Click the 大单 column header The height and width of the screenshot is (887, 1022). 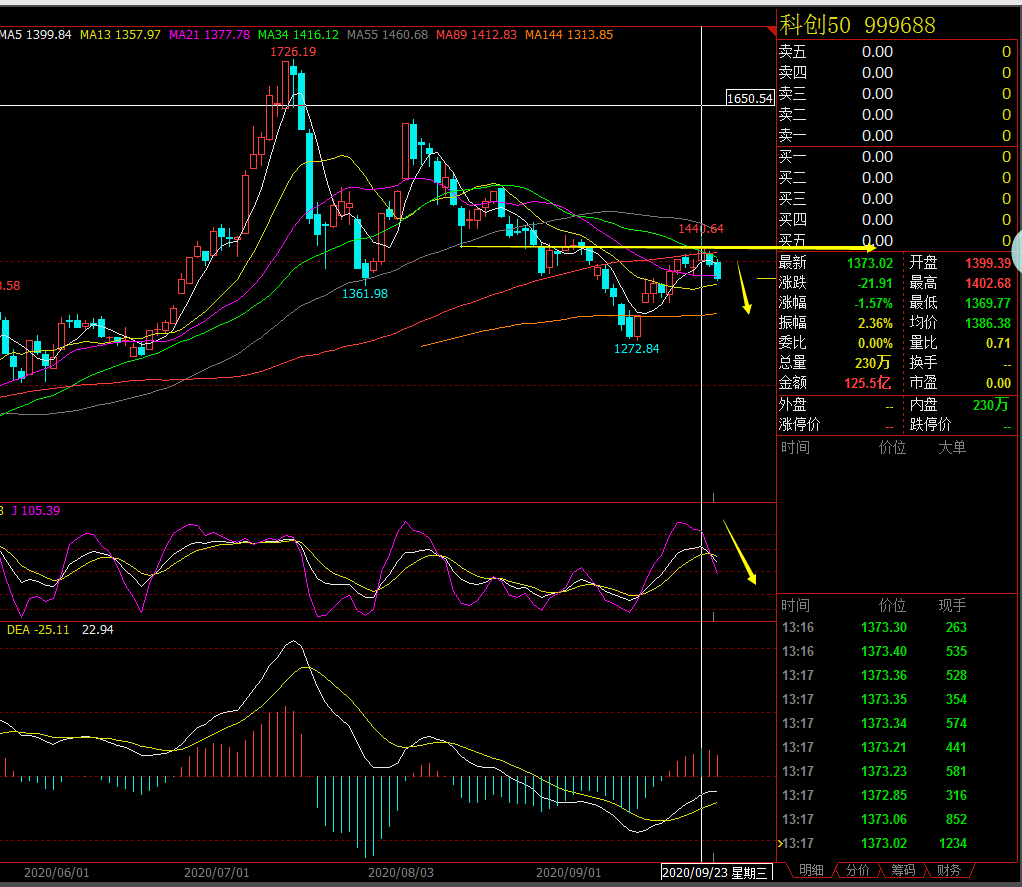tap(952, 448)
